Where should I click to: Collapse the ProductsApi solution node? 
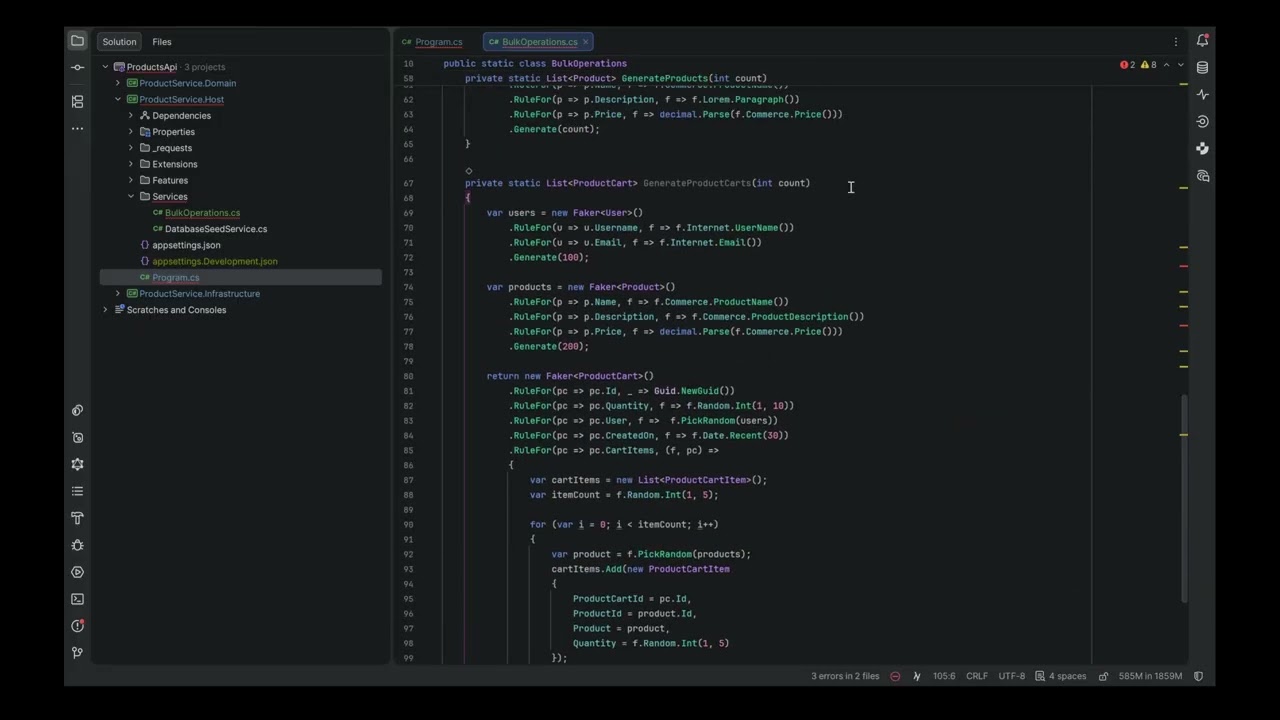tap(105, 67)
